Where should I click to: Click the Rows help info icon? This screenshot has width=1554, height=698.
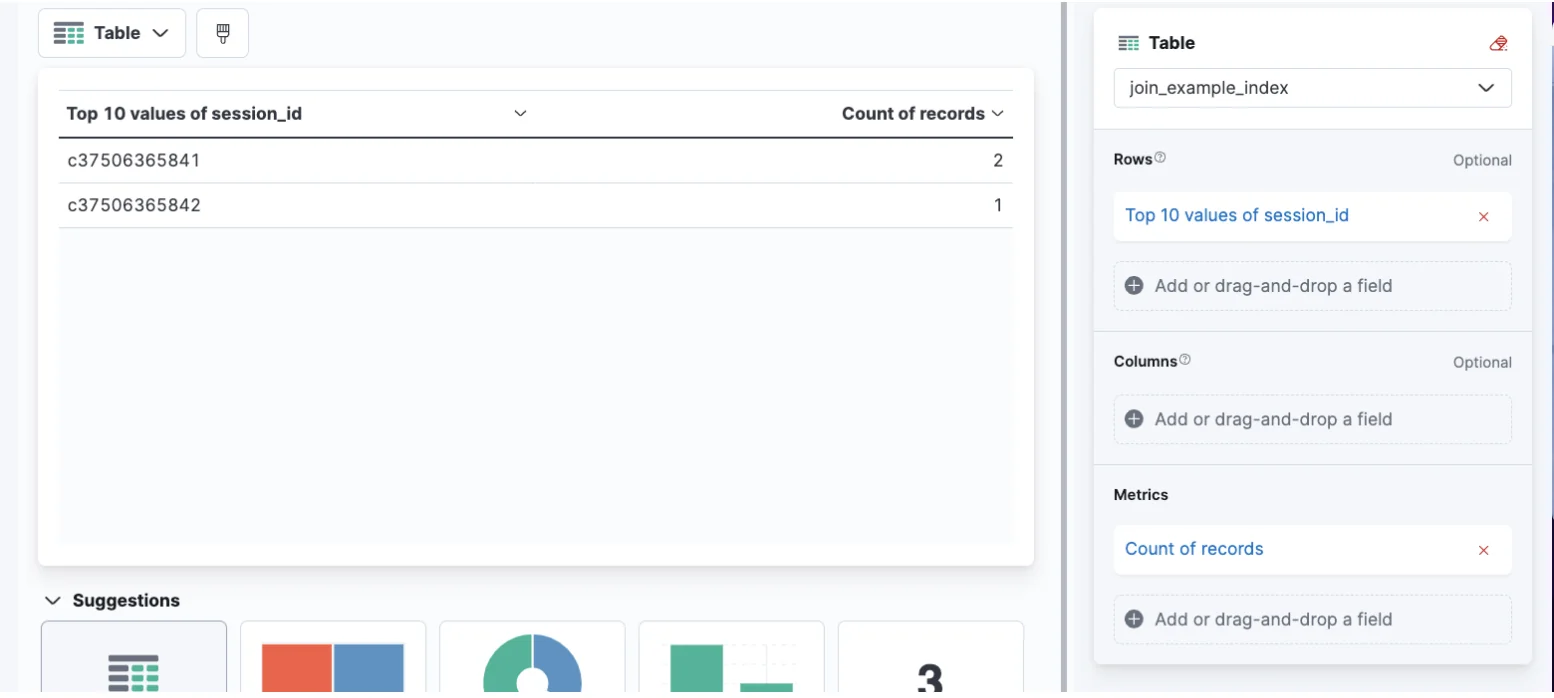coord(1160,158)
